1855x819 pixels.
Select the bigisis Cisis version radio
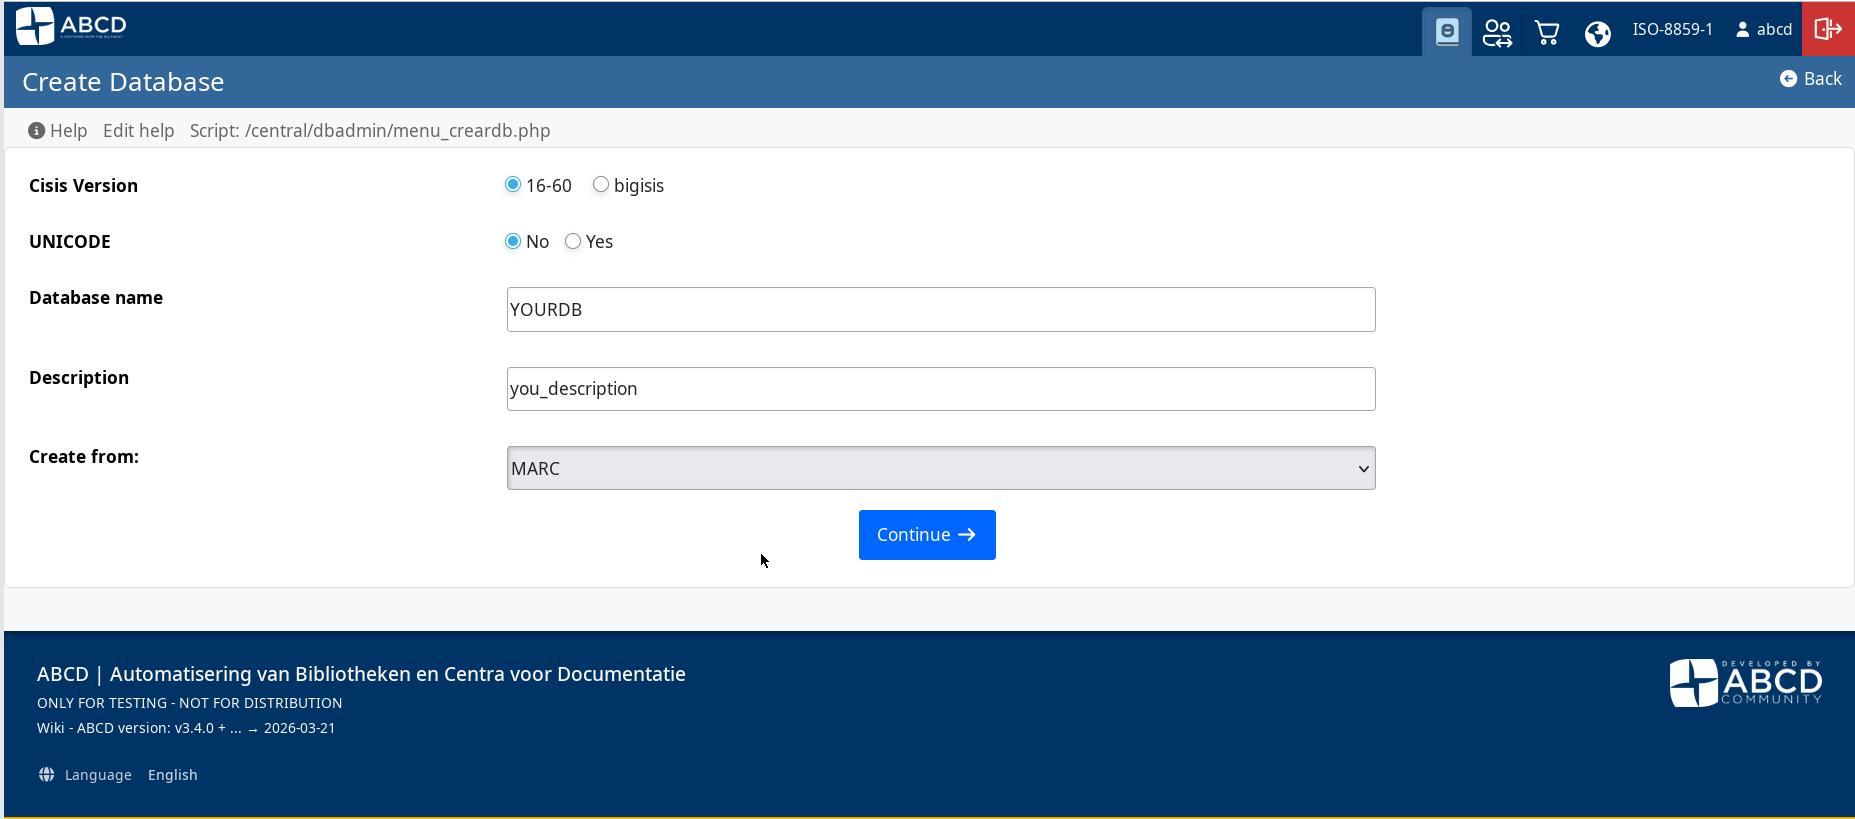click(601, 185)
